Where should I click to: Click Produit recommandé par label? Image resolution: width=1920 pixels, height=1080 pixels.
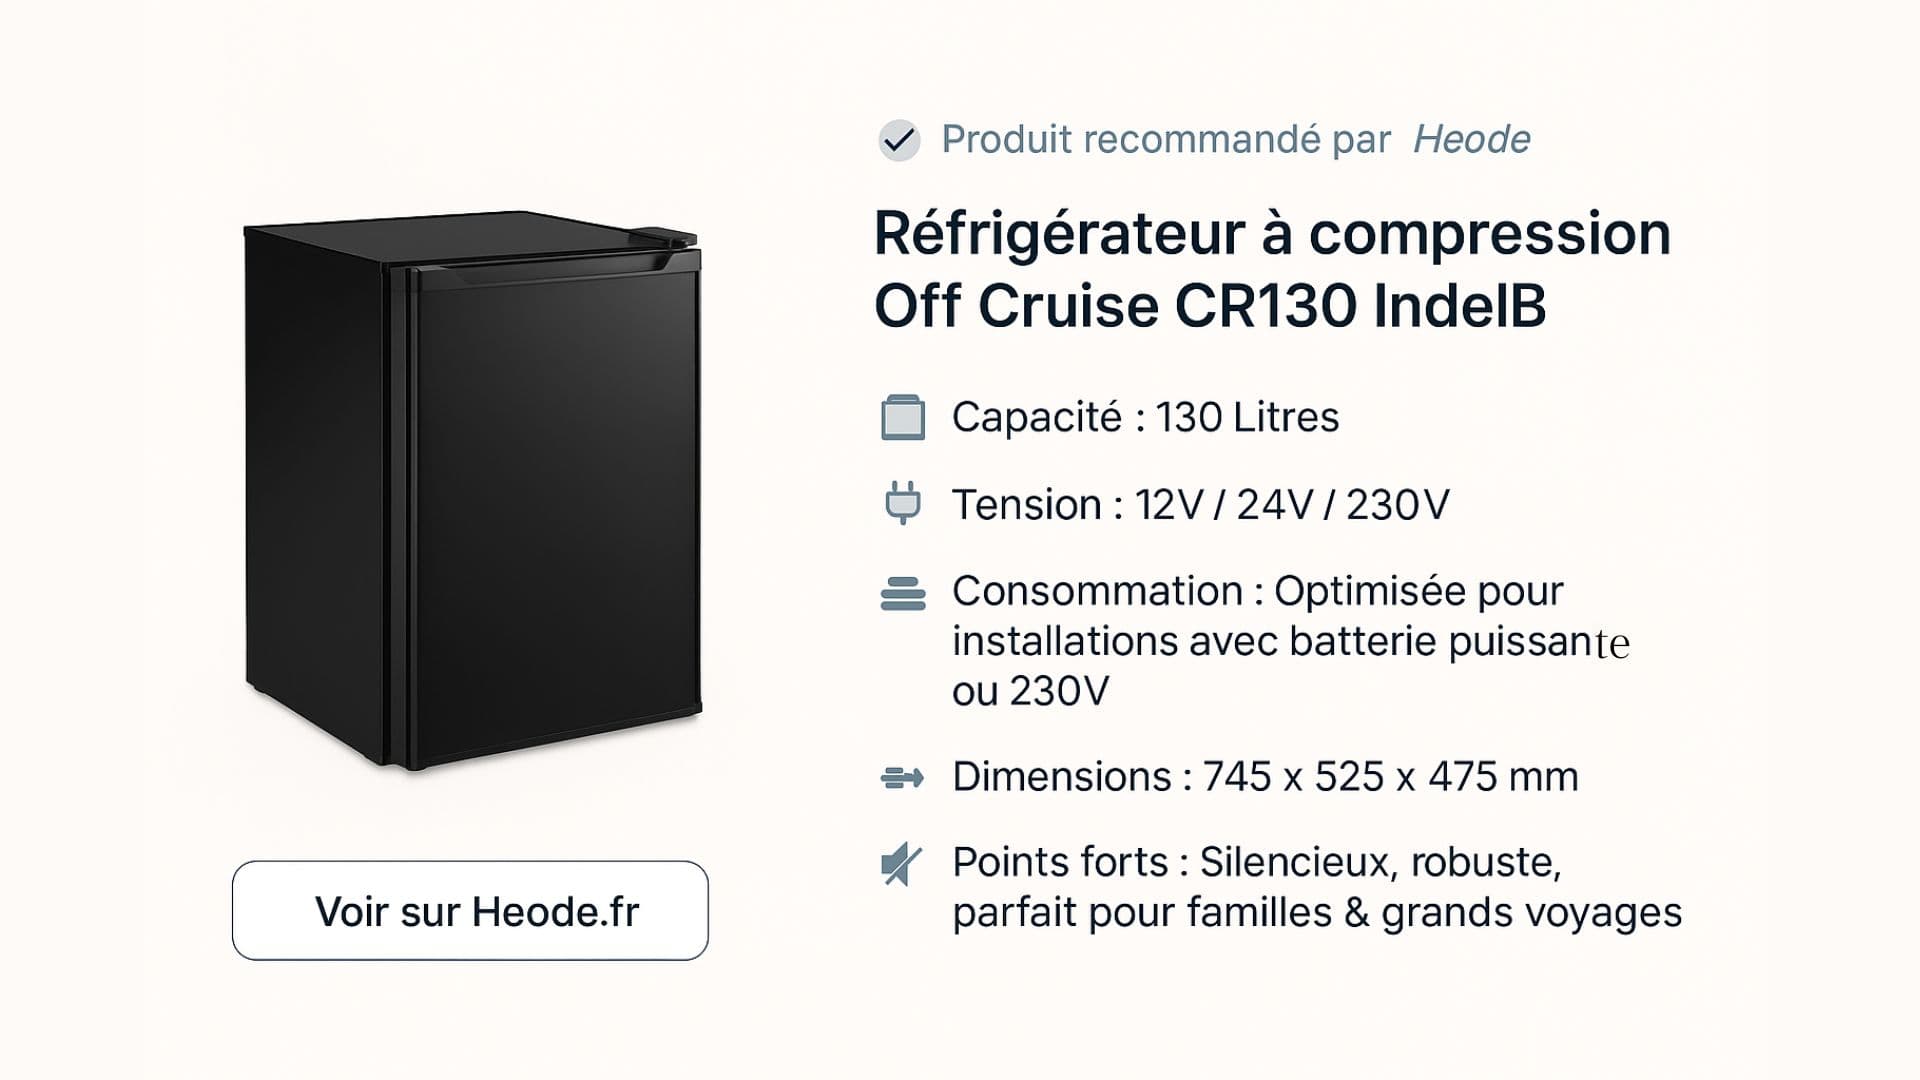tap(1166, 140)
